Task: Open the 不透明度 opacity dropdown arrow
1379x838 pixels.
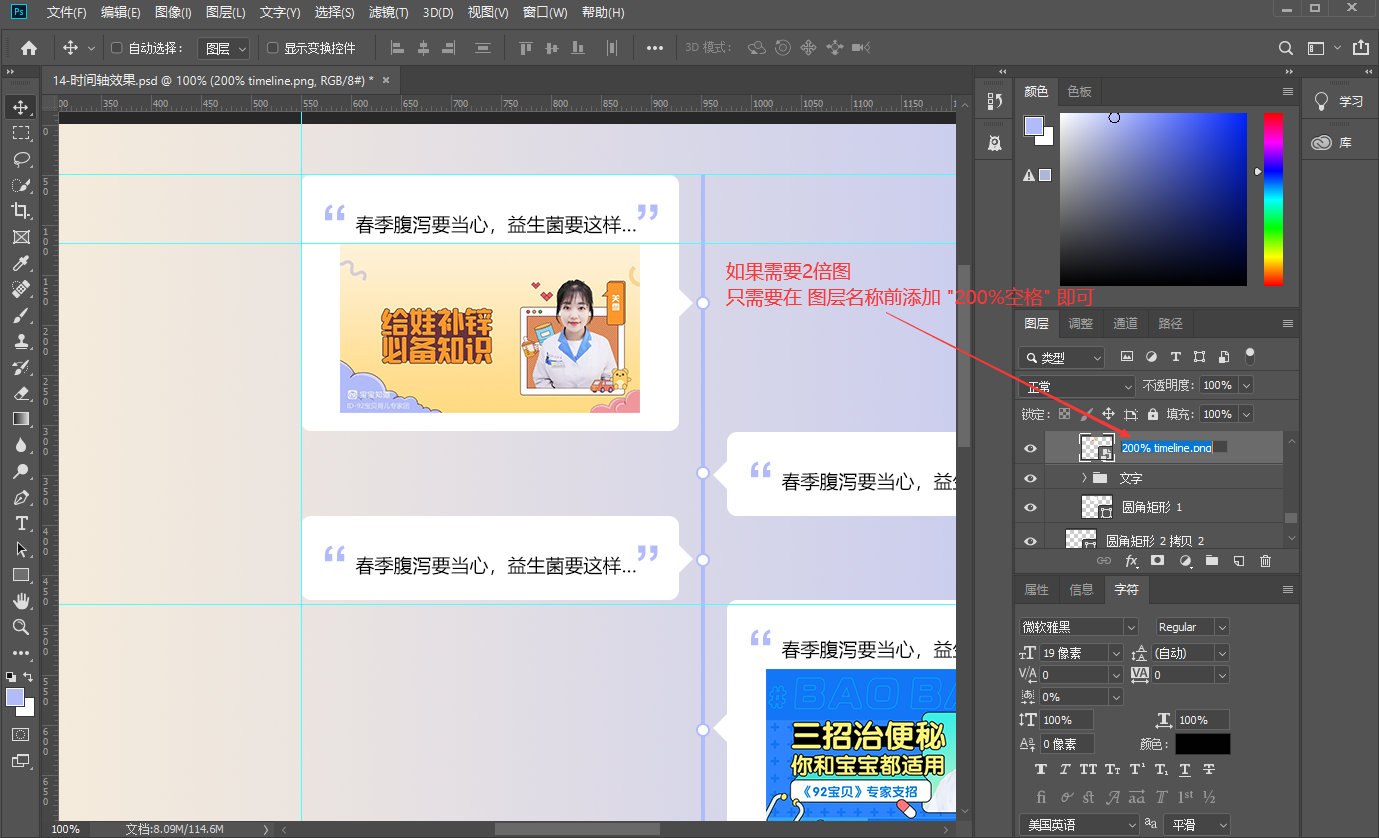Action: point(1246,385)
